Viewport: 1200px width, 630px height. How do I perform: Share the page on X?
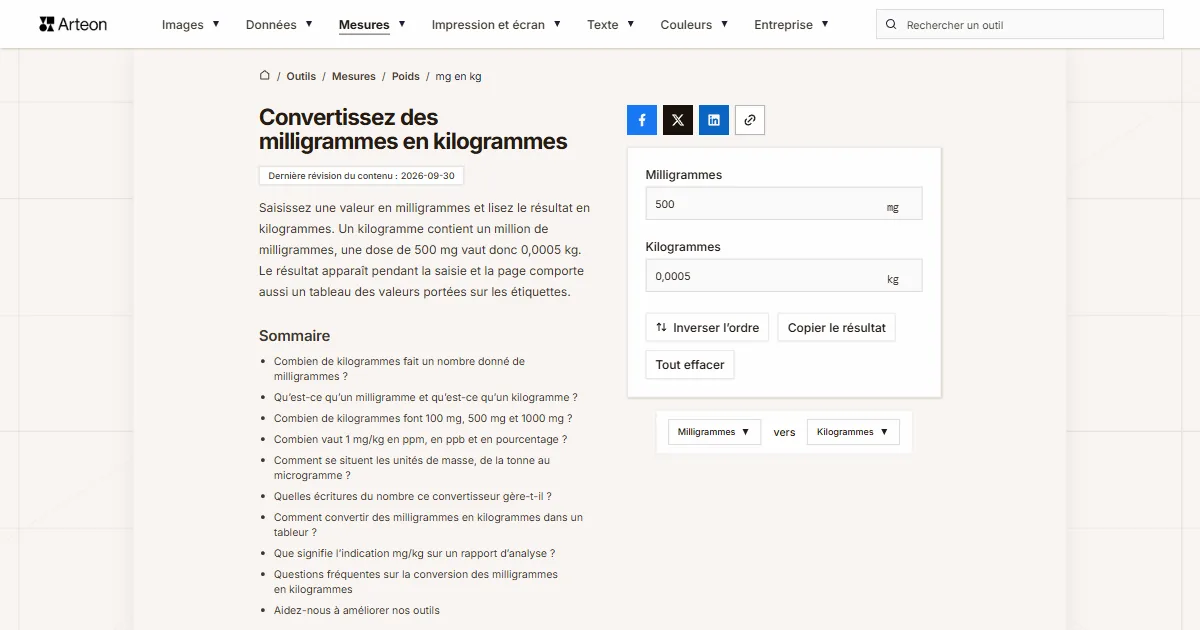pos(678,120)
